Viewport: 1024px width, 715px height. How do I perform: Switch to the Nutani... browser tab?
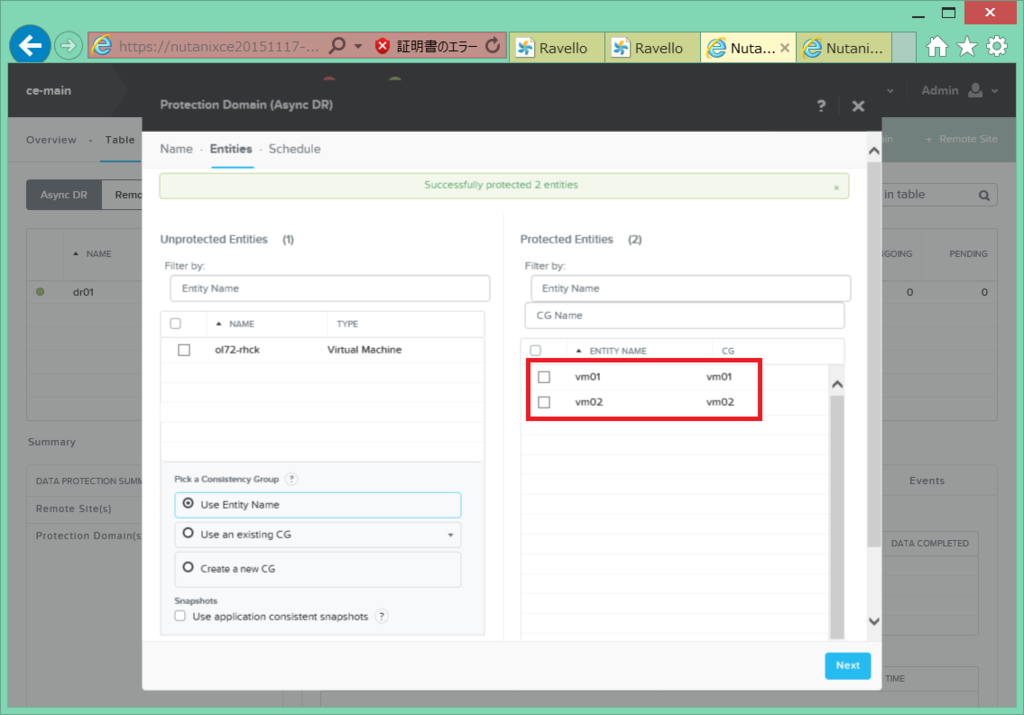tap(844, 48)
